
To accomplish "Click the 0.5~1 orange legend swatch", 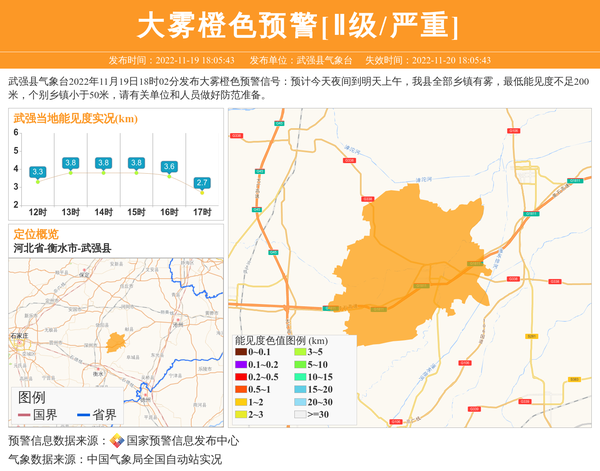I will pos(241,390).
